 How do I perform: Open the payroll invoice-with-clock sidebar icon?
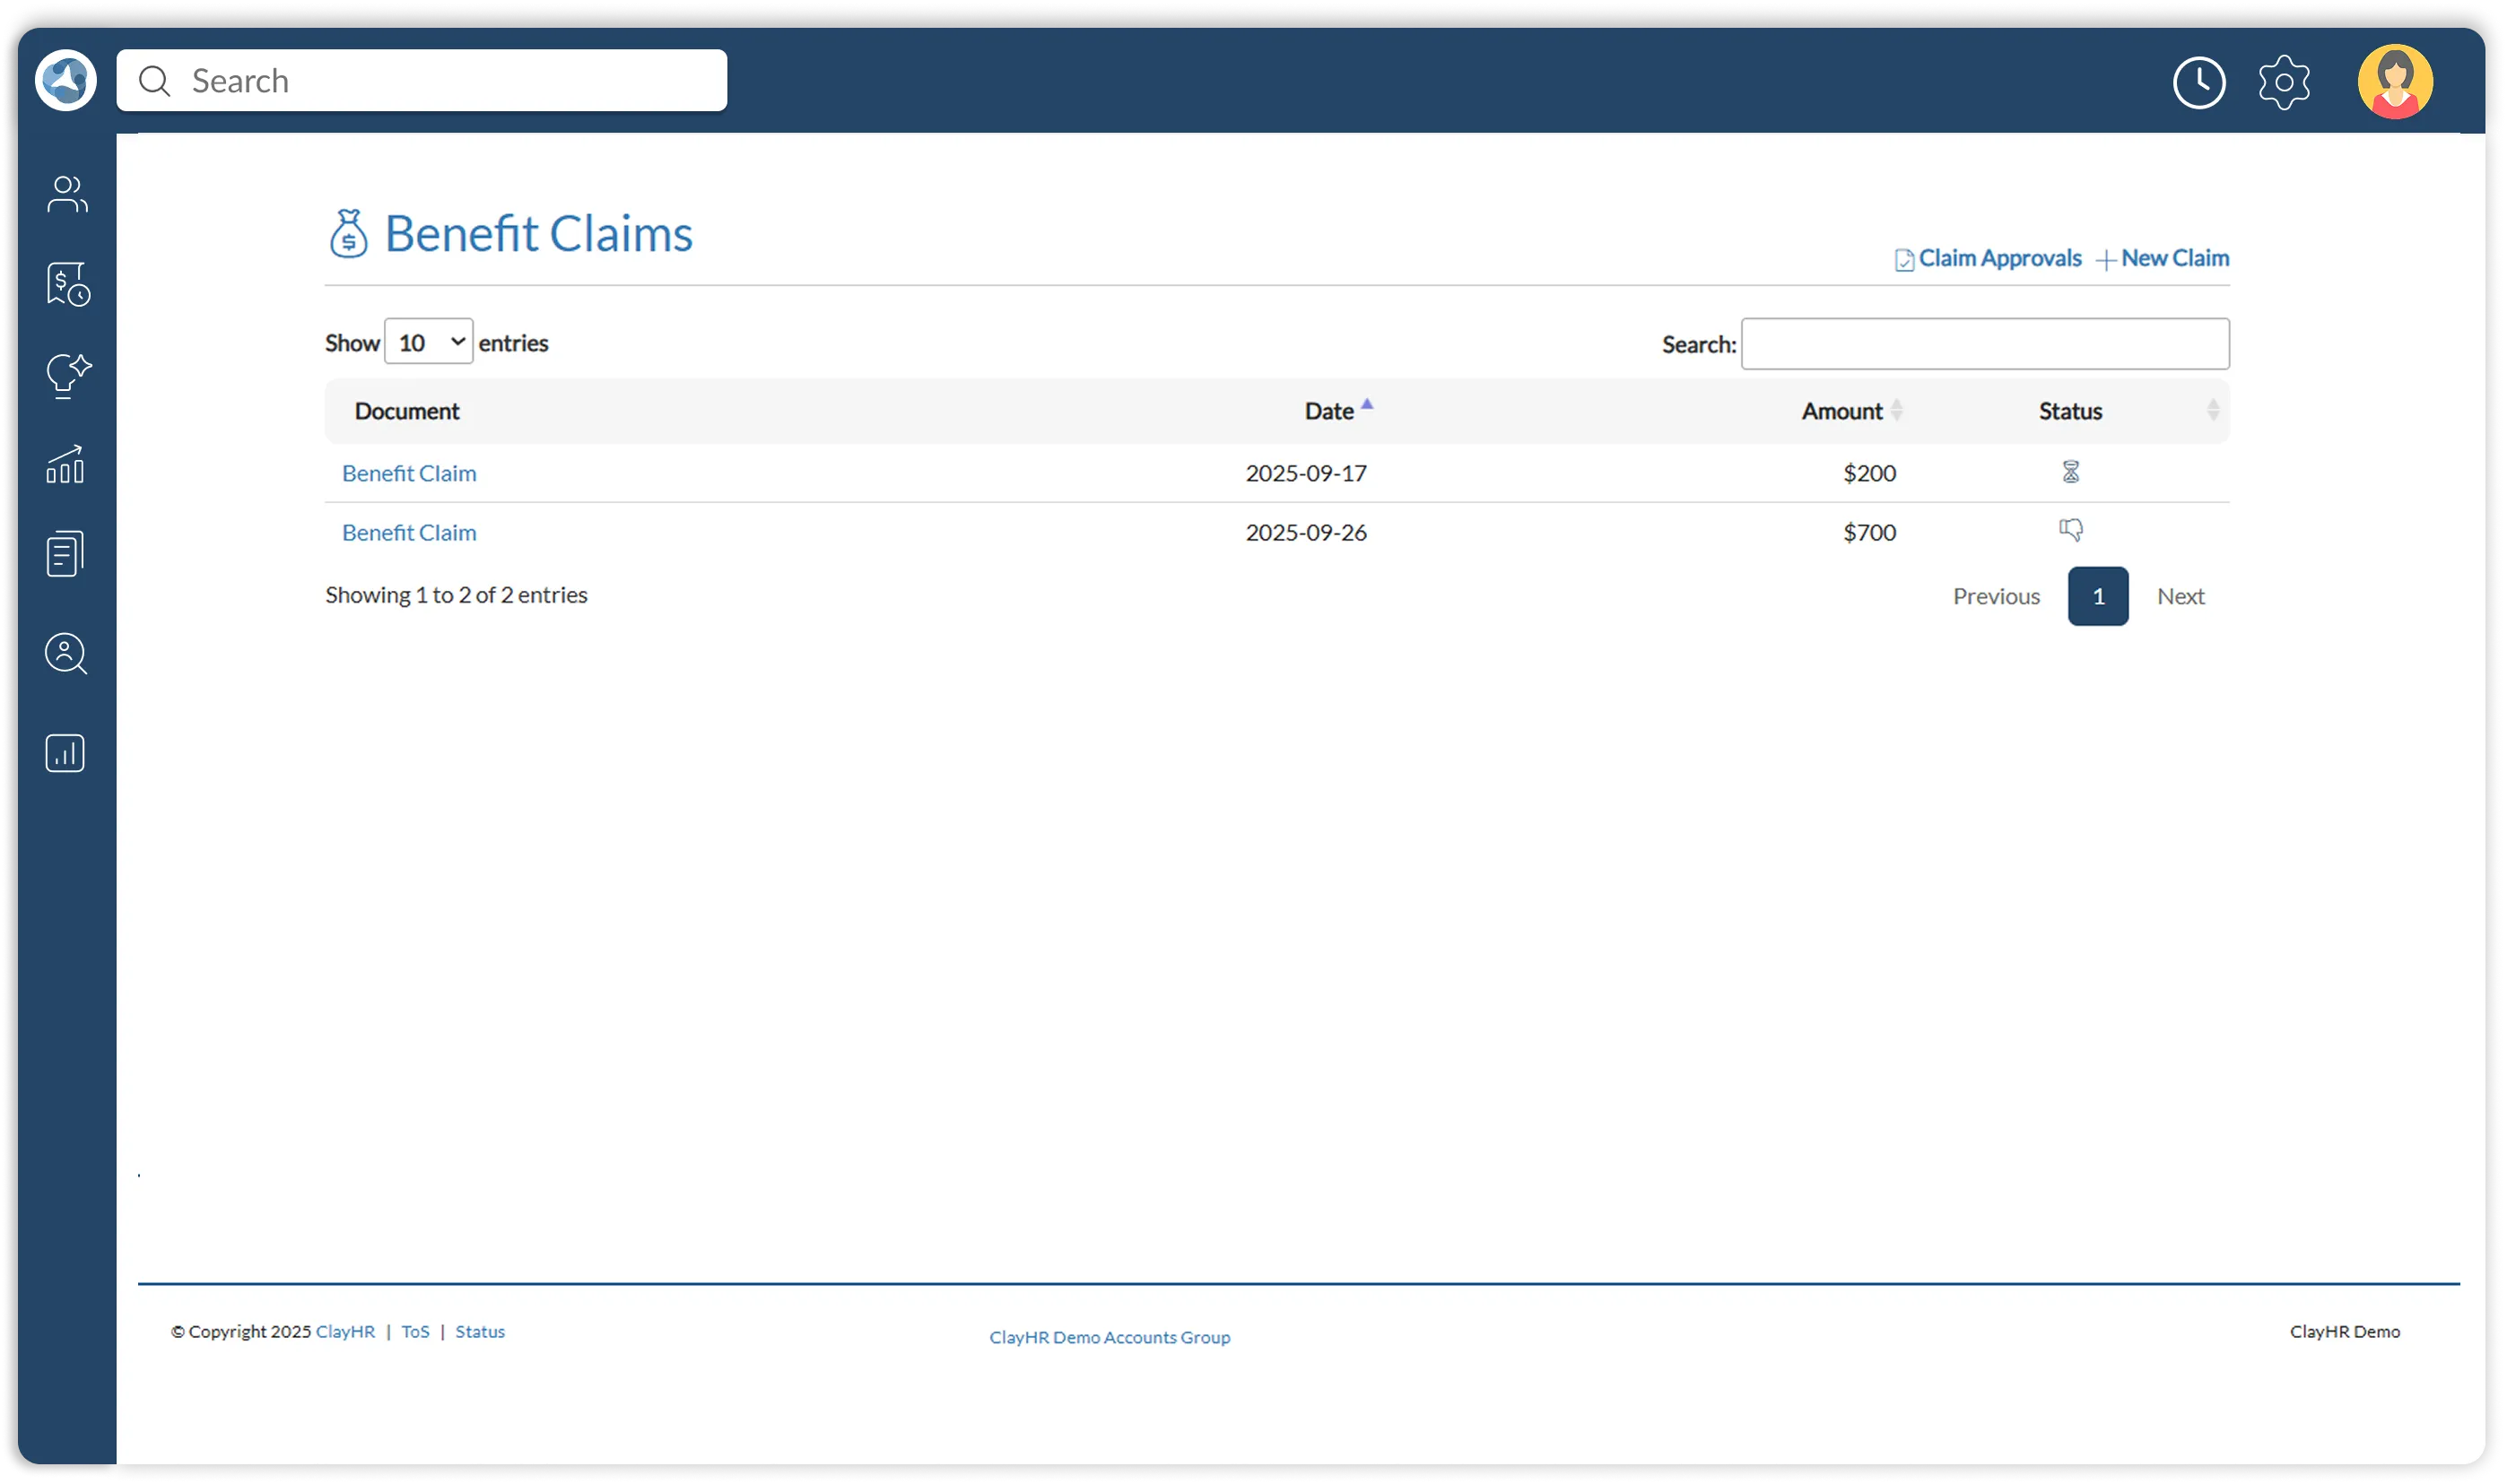point(66,284)
